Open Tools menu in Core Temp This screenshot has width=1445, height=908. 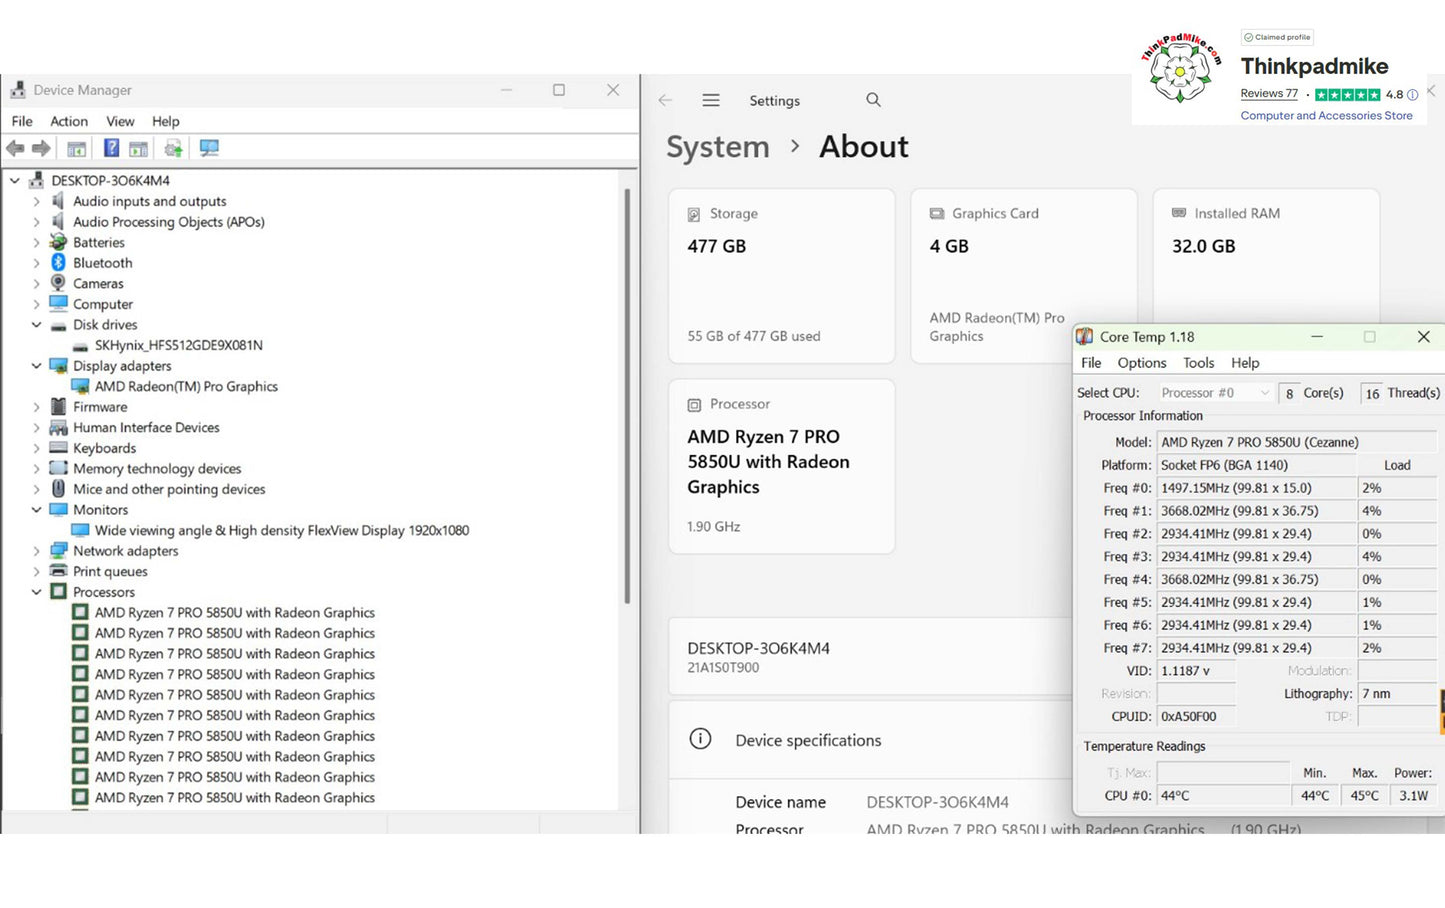pos(1198,363)
